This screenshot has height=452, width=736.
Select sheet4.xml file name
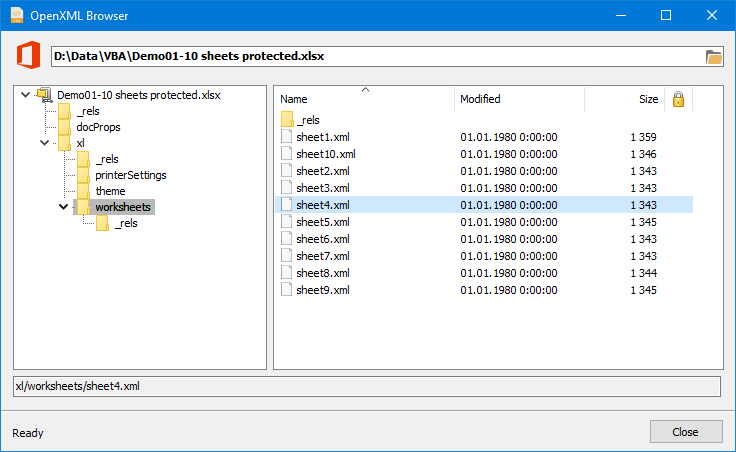pos(322,205)
